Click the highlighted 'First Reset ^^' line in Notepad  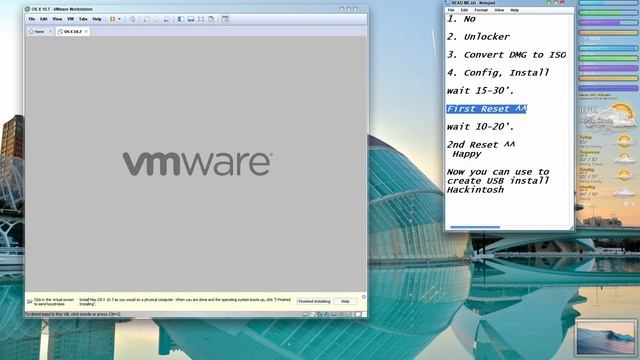click(x=487, y=109)
